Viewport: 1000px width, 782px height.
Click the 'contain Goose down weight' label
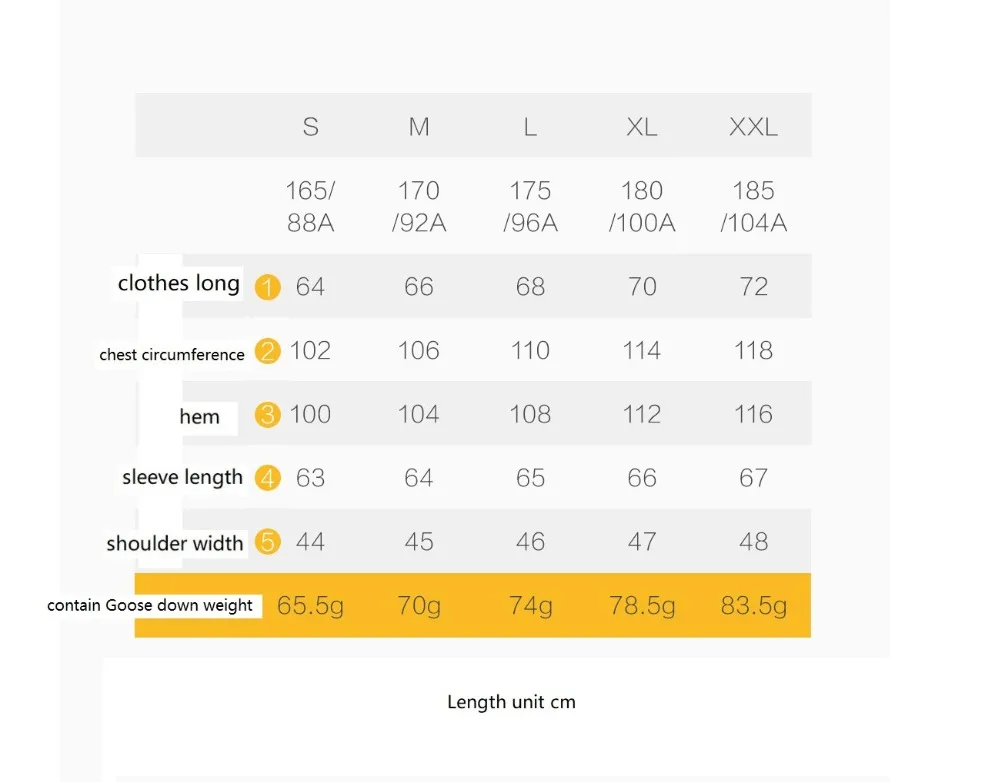[x=150, y=605]
